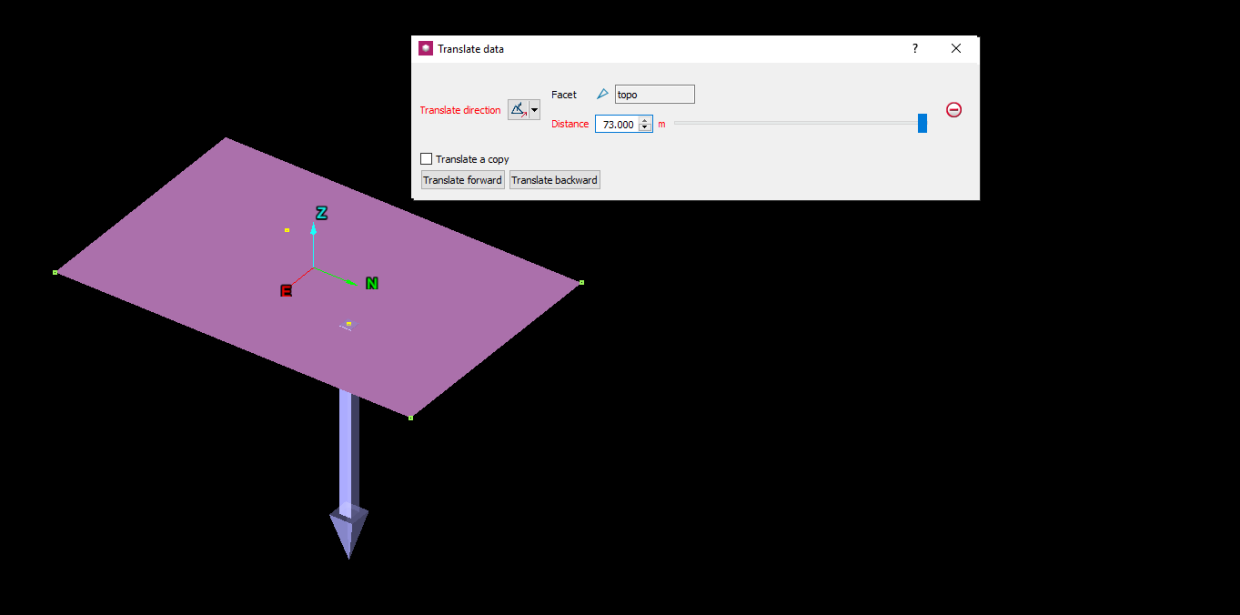Click the cyan Z axis label
Image resolution: width=1240 pixels, height=615 pixels.
(x=322, y=213)
